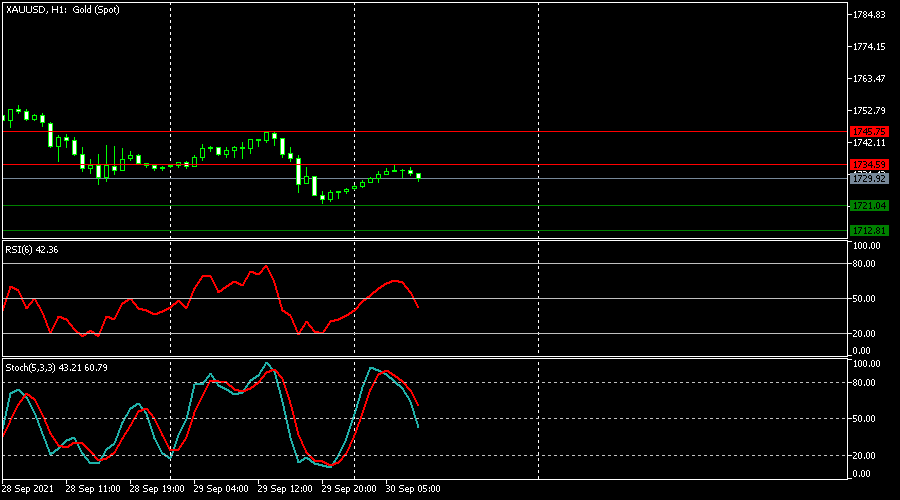This screenshot has width=900, height=500.
Task: Select the last candlestick on the price chart
Action: 418,177
